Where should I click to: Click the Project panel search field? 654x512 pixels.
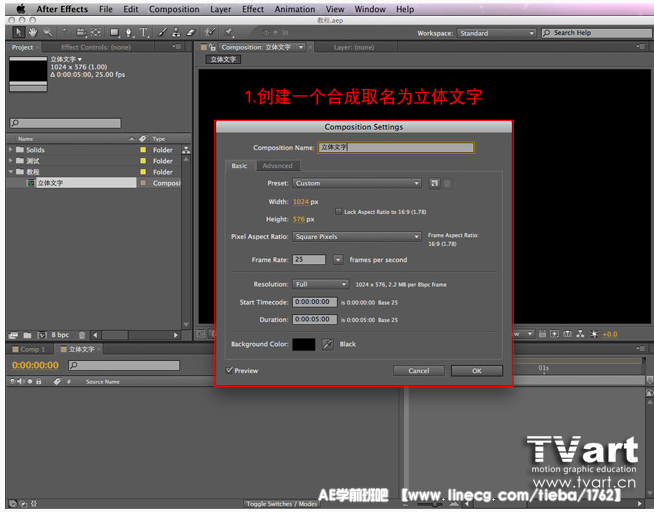click(x=66, y=123)
